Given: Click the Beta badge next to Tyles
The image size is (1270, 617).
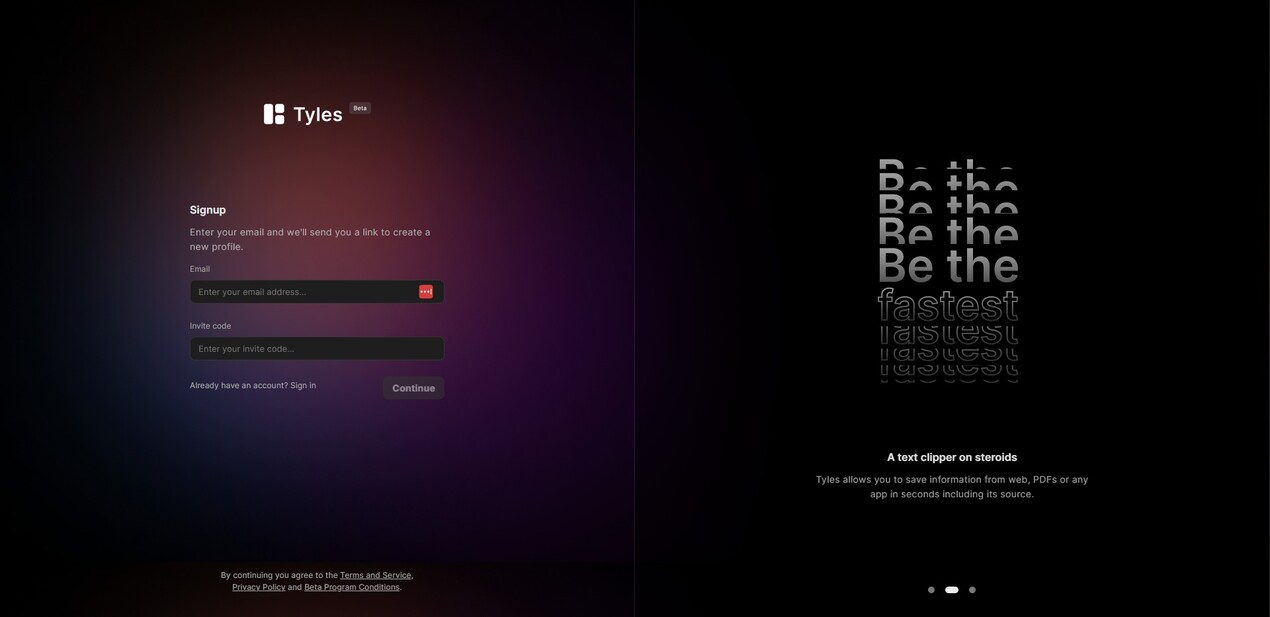Looking at the screenshot, I should click(x=360, y=108).
